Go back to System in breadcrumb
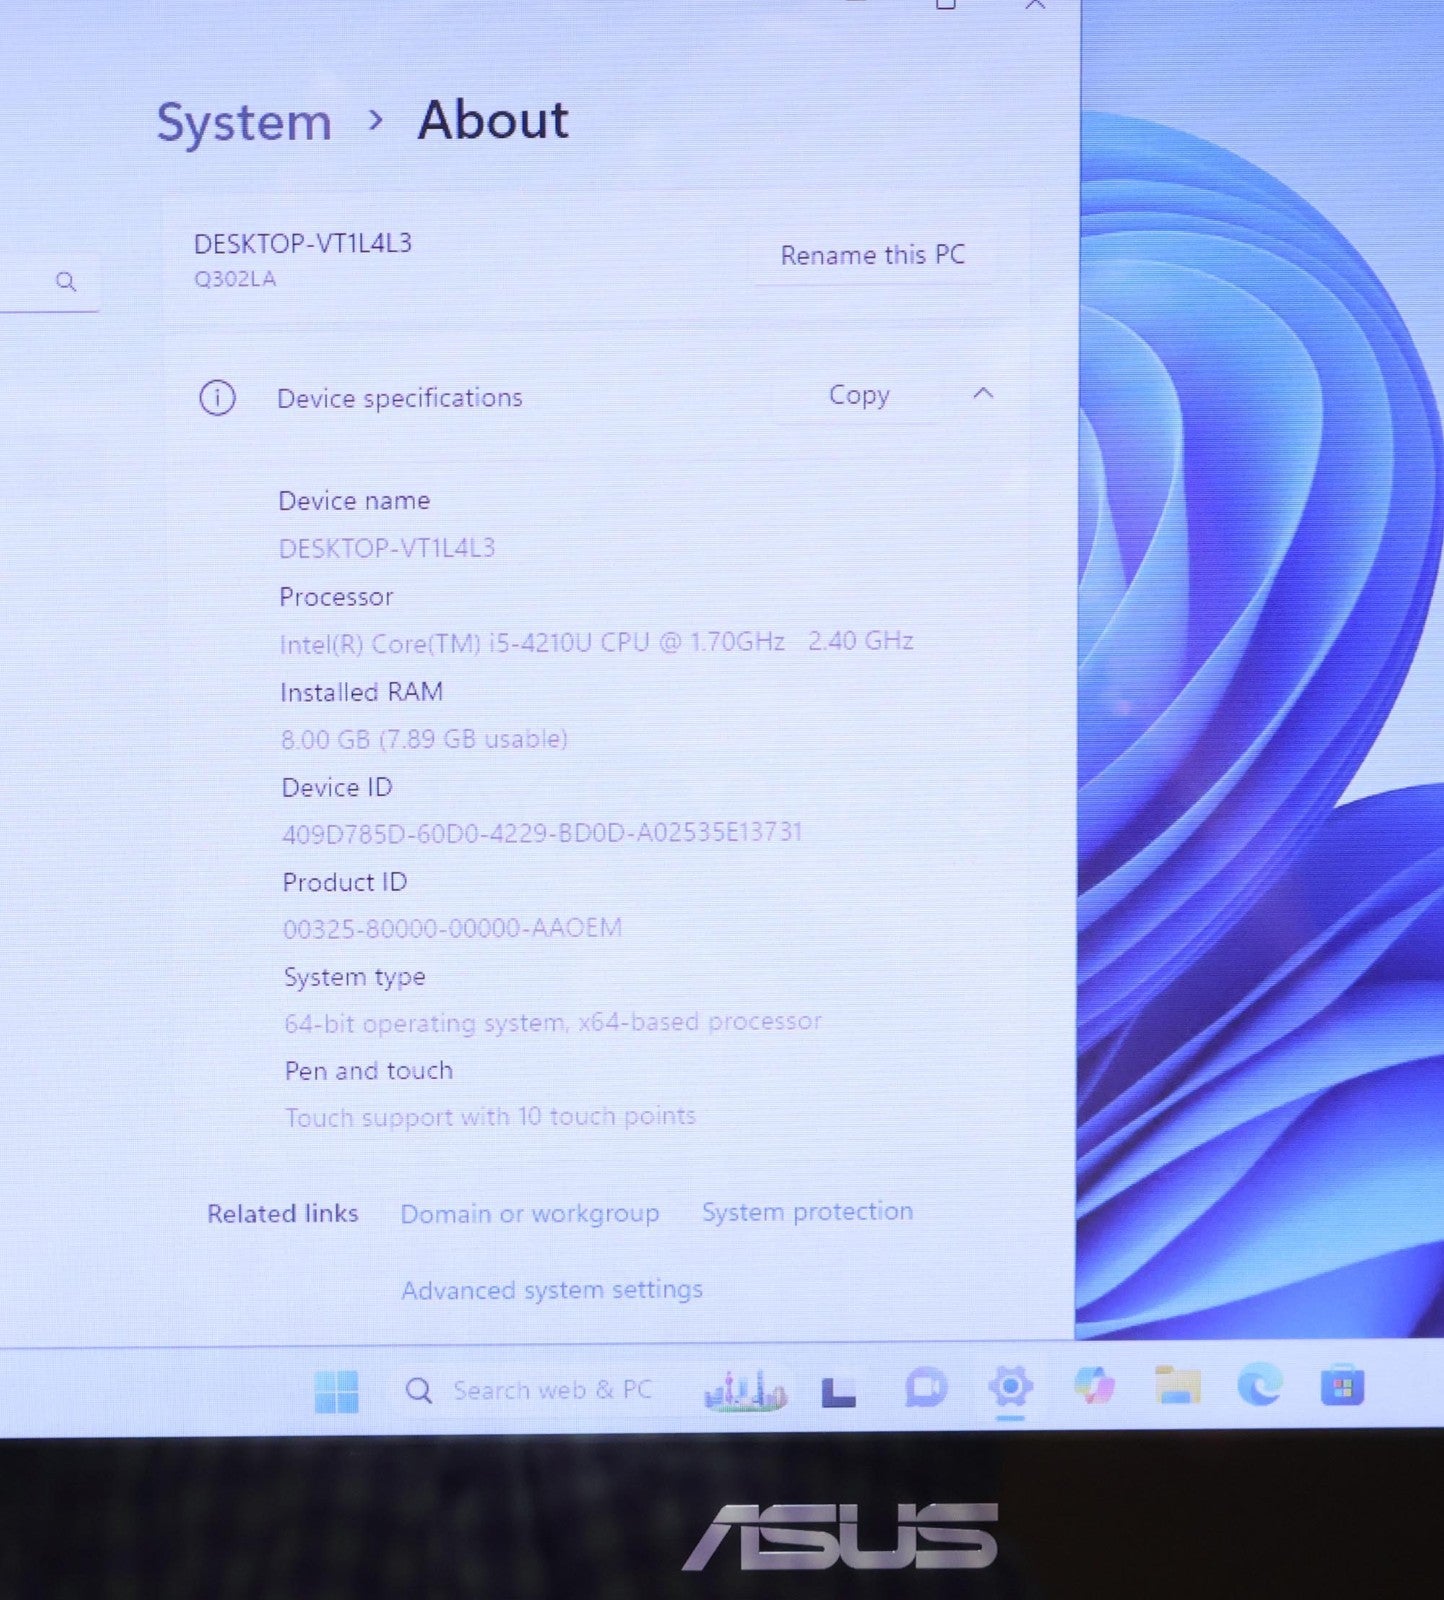Screen dimensions: 1444x1600 pos(244,123)
